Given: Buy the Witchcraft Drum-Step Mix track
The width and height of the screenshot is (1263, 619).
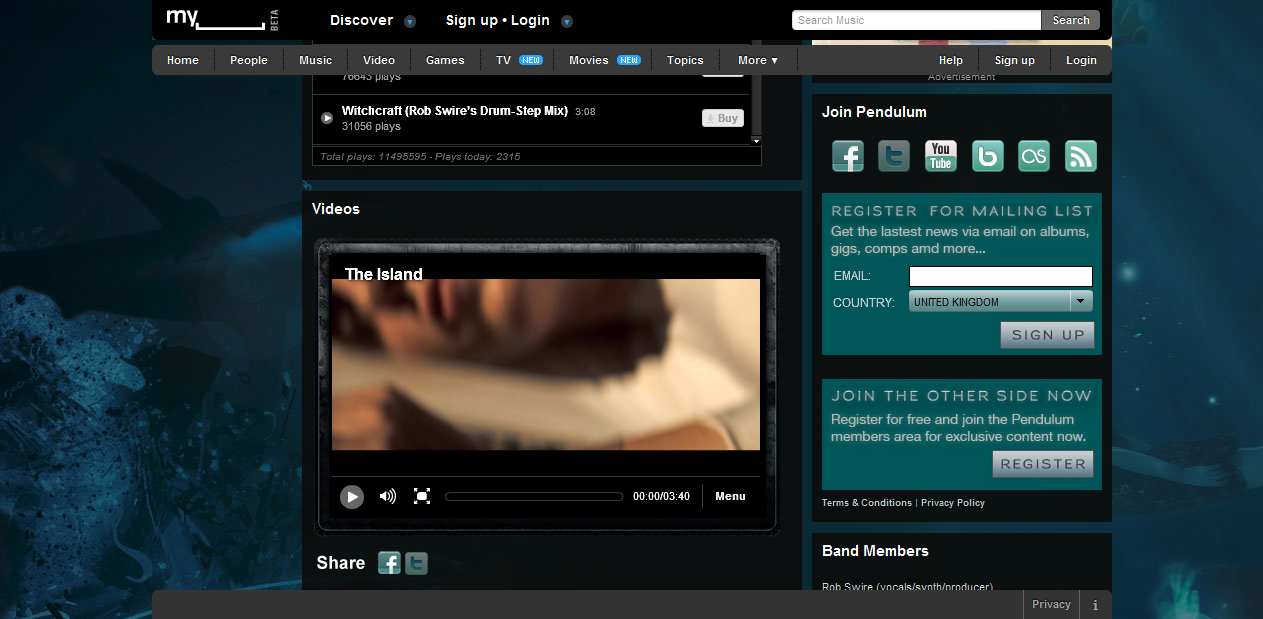Looking at the screenshot, I should point(723,118).
